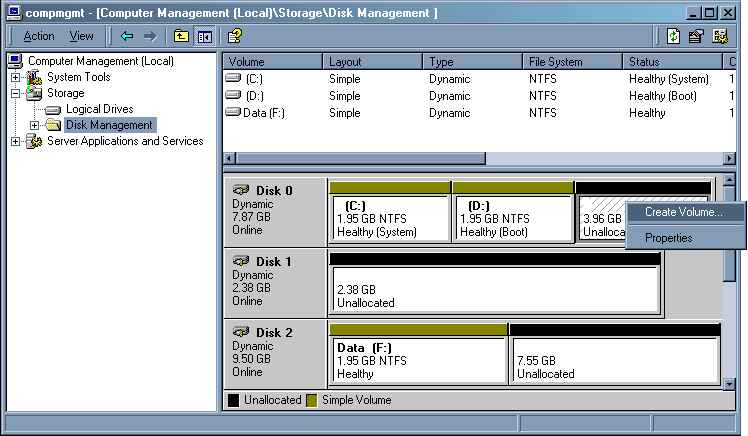This screenshot has height=436, width=748.
Task: Click the Disk Management folder icon
Action: coord(53,125)
